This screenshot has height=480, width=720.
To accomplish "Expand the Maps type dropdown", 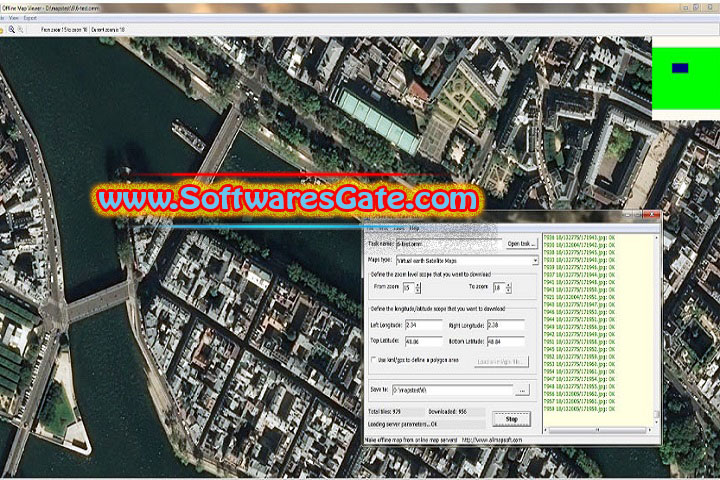I will tap(535, 260).
